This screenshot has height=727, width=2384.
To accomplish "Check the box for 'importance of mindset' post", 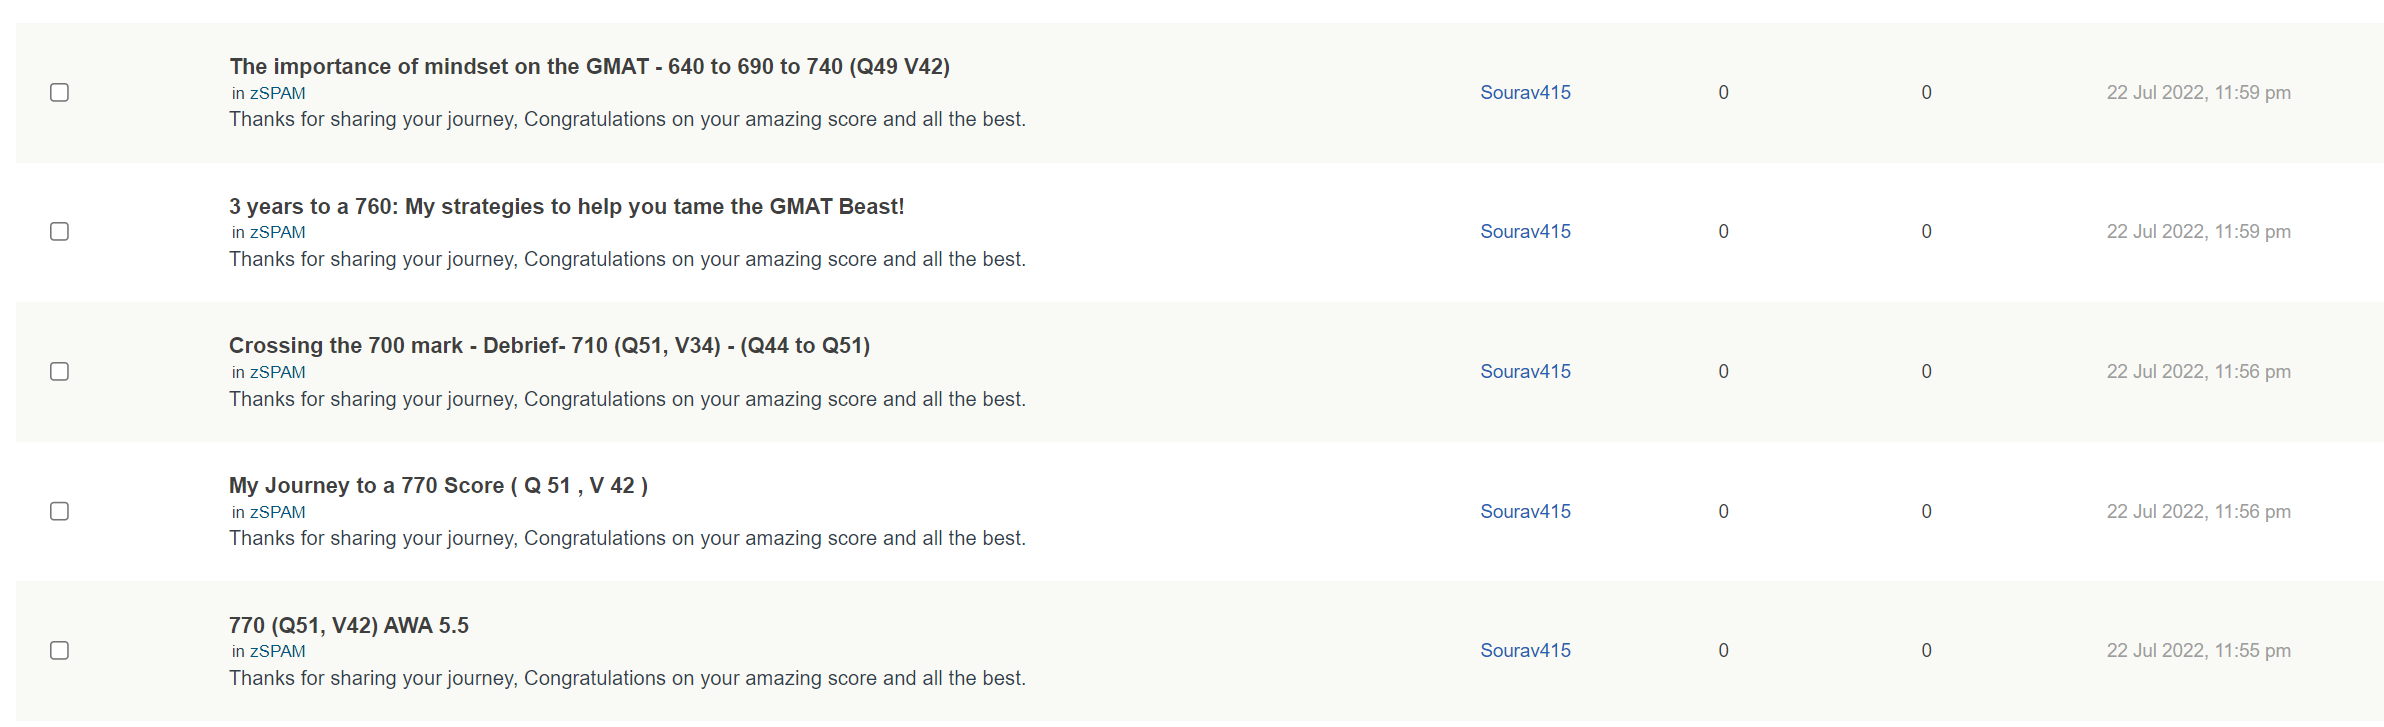I will tap(60, 93).
